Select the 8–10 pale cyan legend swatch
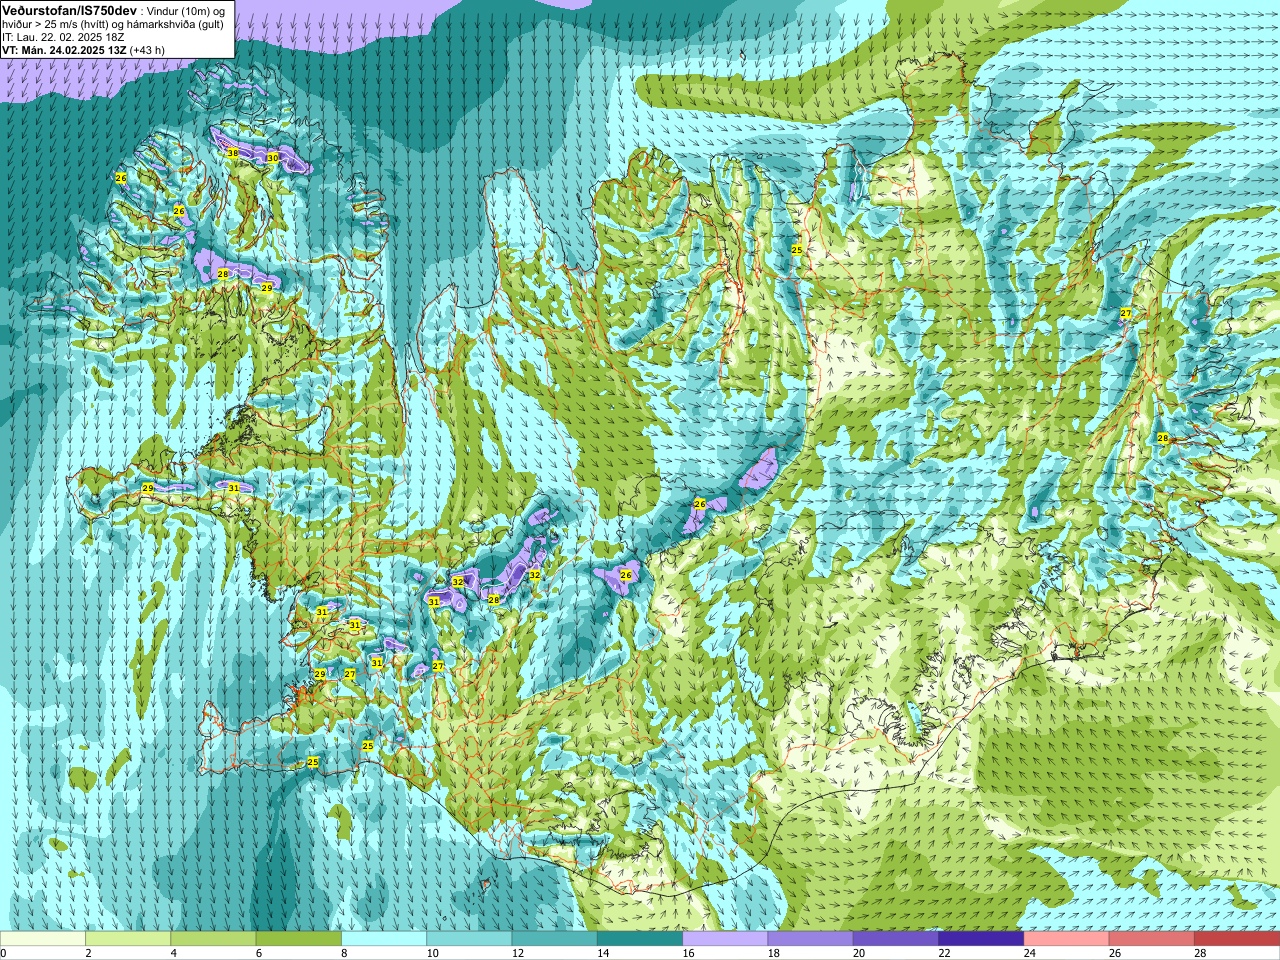 384,939
